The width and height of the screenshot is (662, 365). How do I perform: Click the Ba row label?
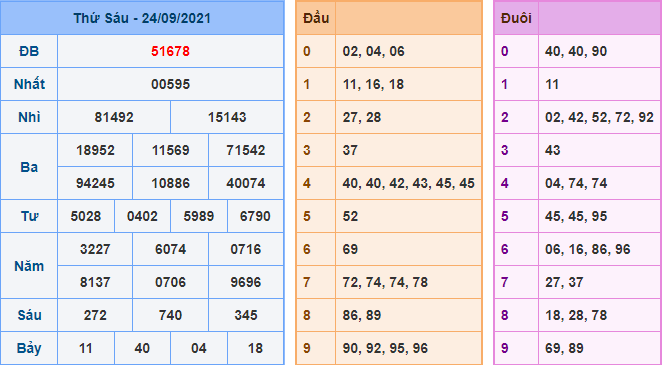[x=29, y=167]
